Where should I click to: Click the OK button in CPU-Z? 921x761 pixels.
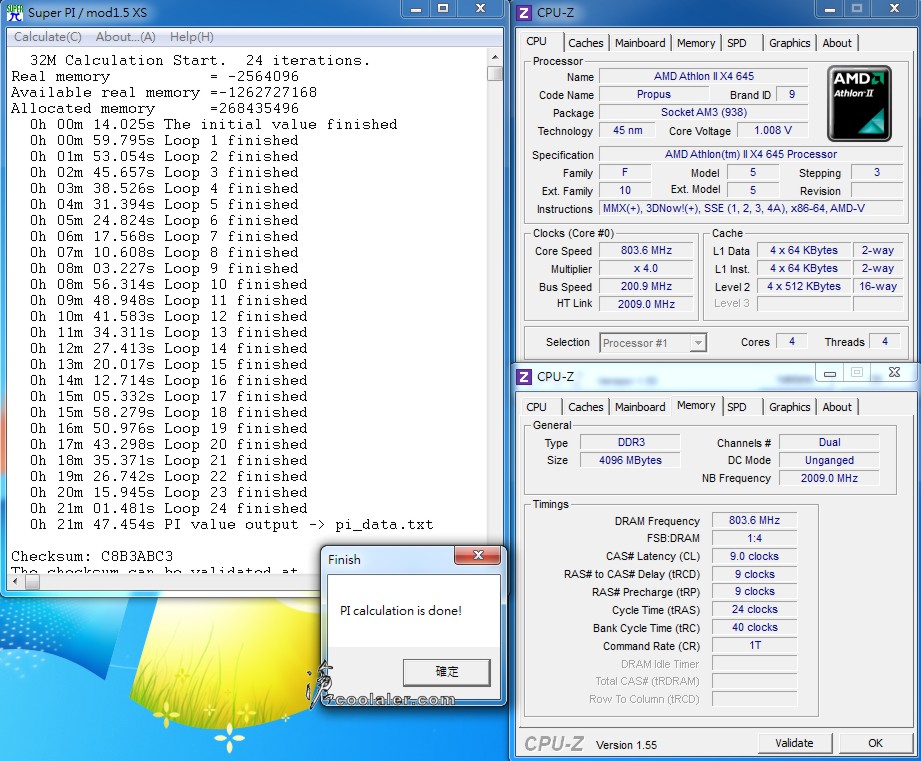point(875,743)
